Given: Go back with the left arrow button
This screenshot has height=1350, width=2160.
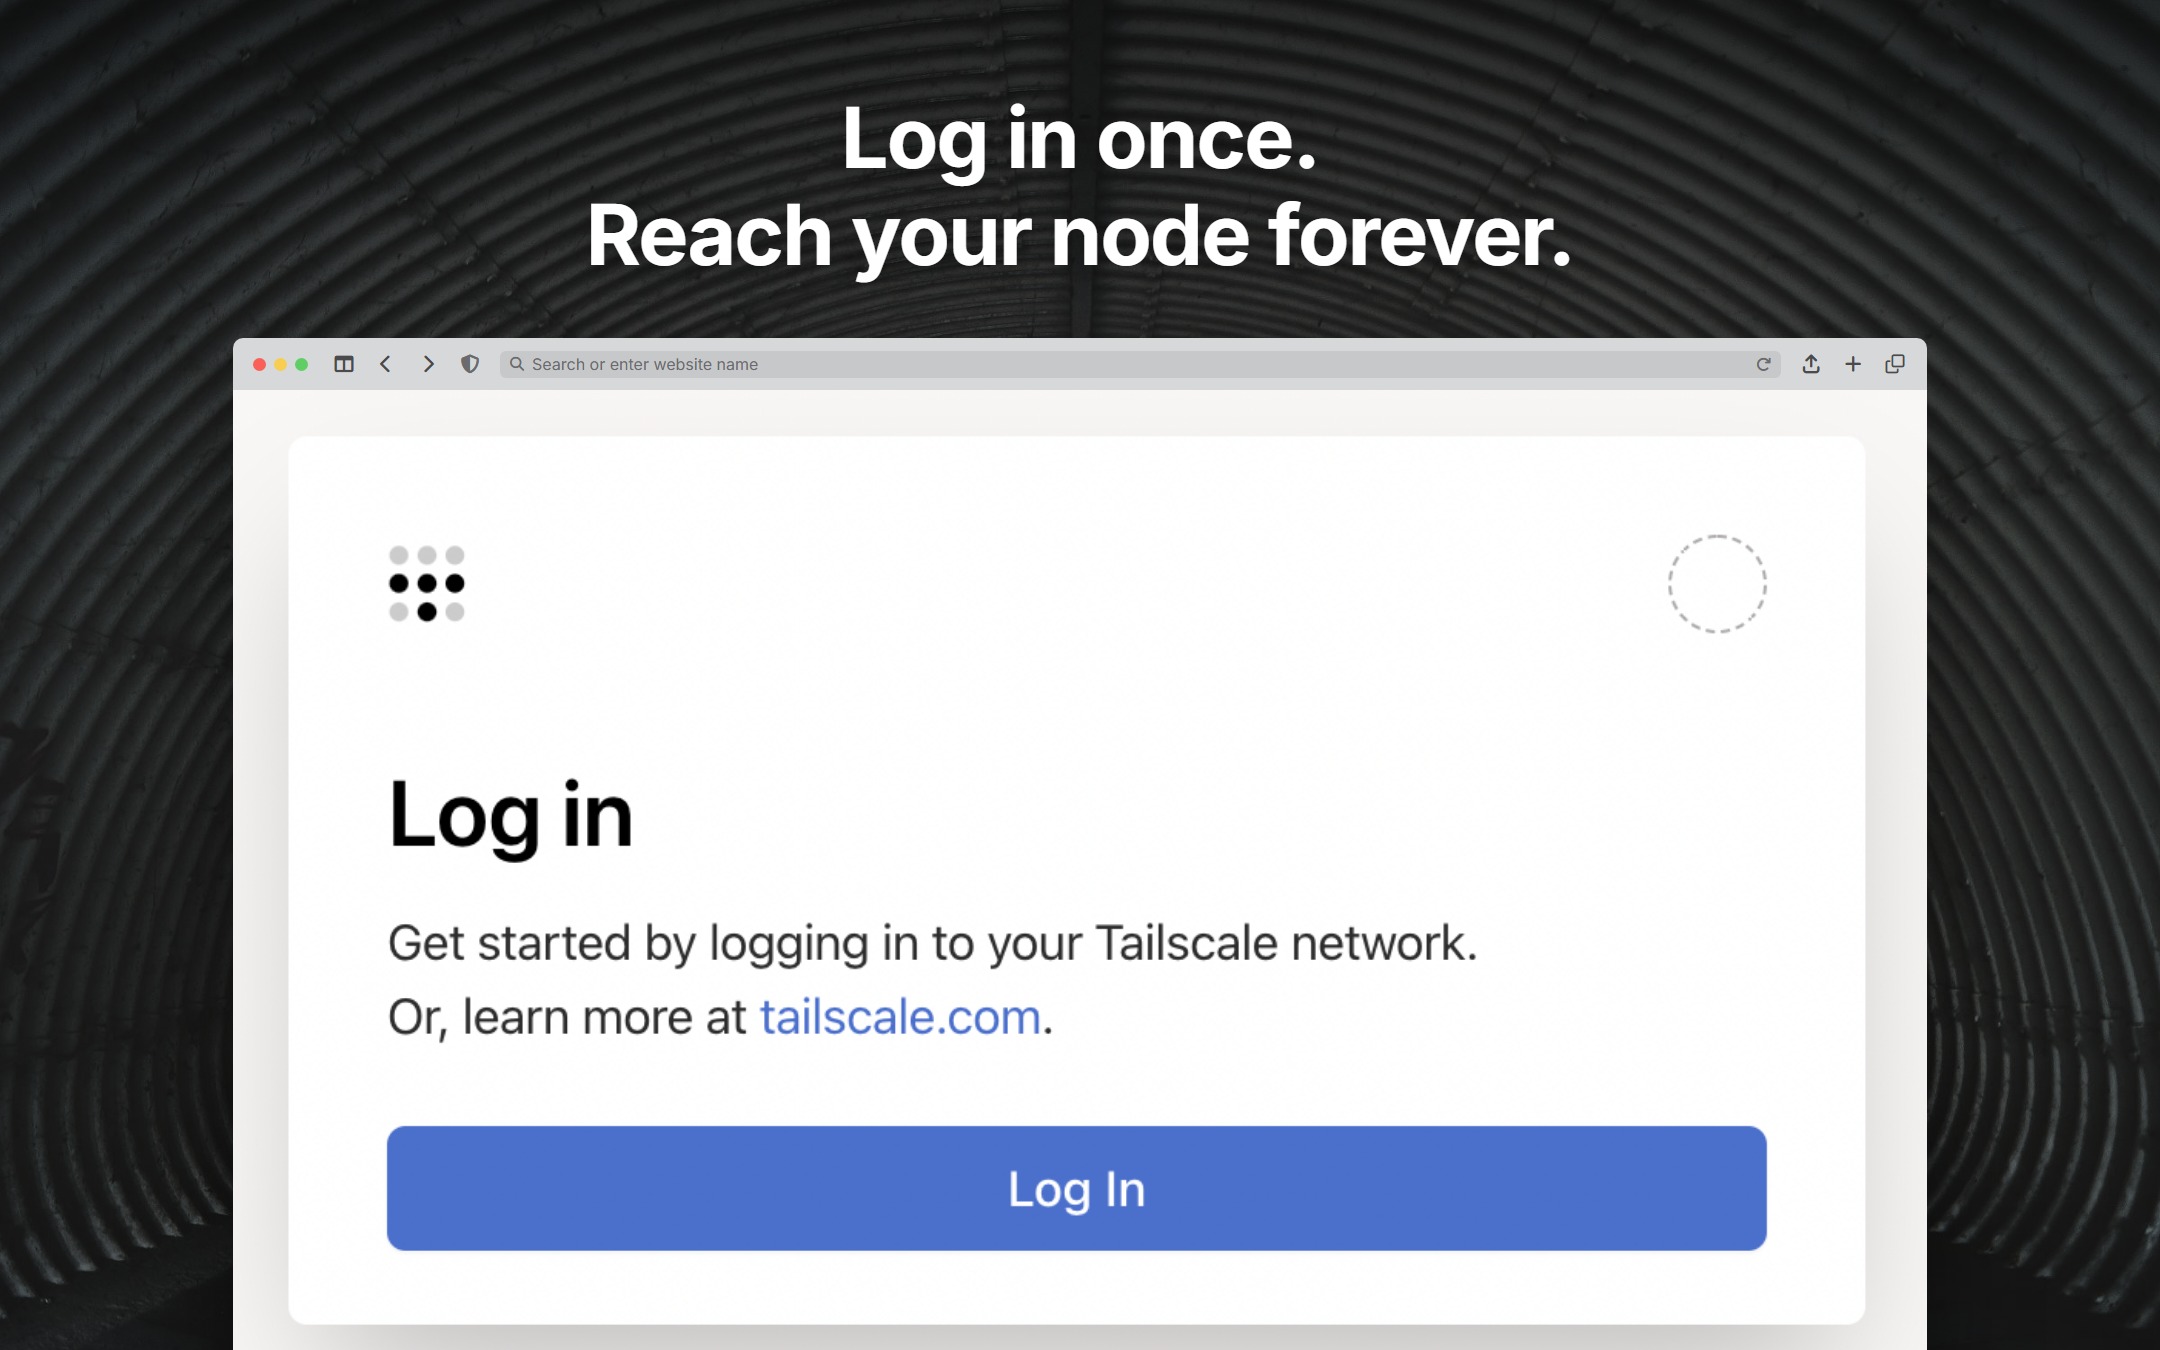Looking at the screenshot, I should pos(386,364).
